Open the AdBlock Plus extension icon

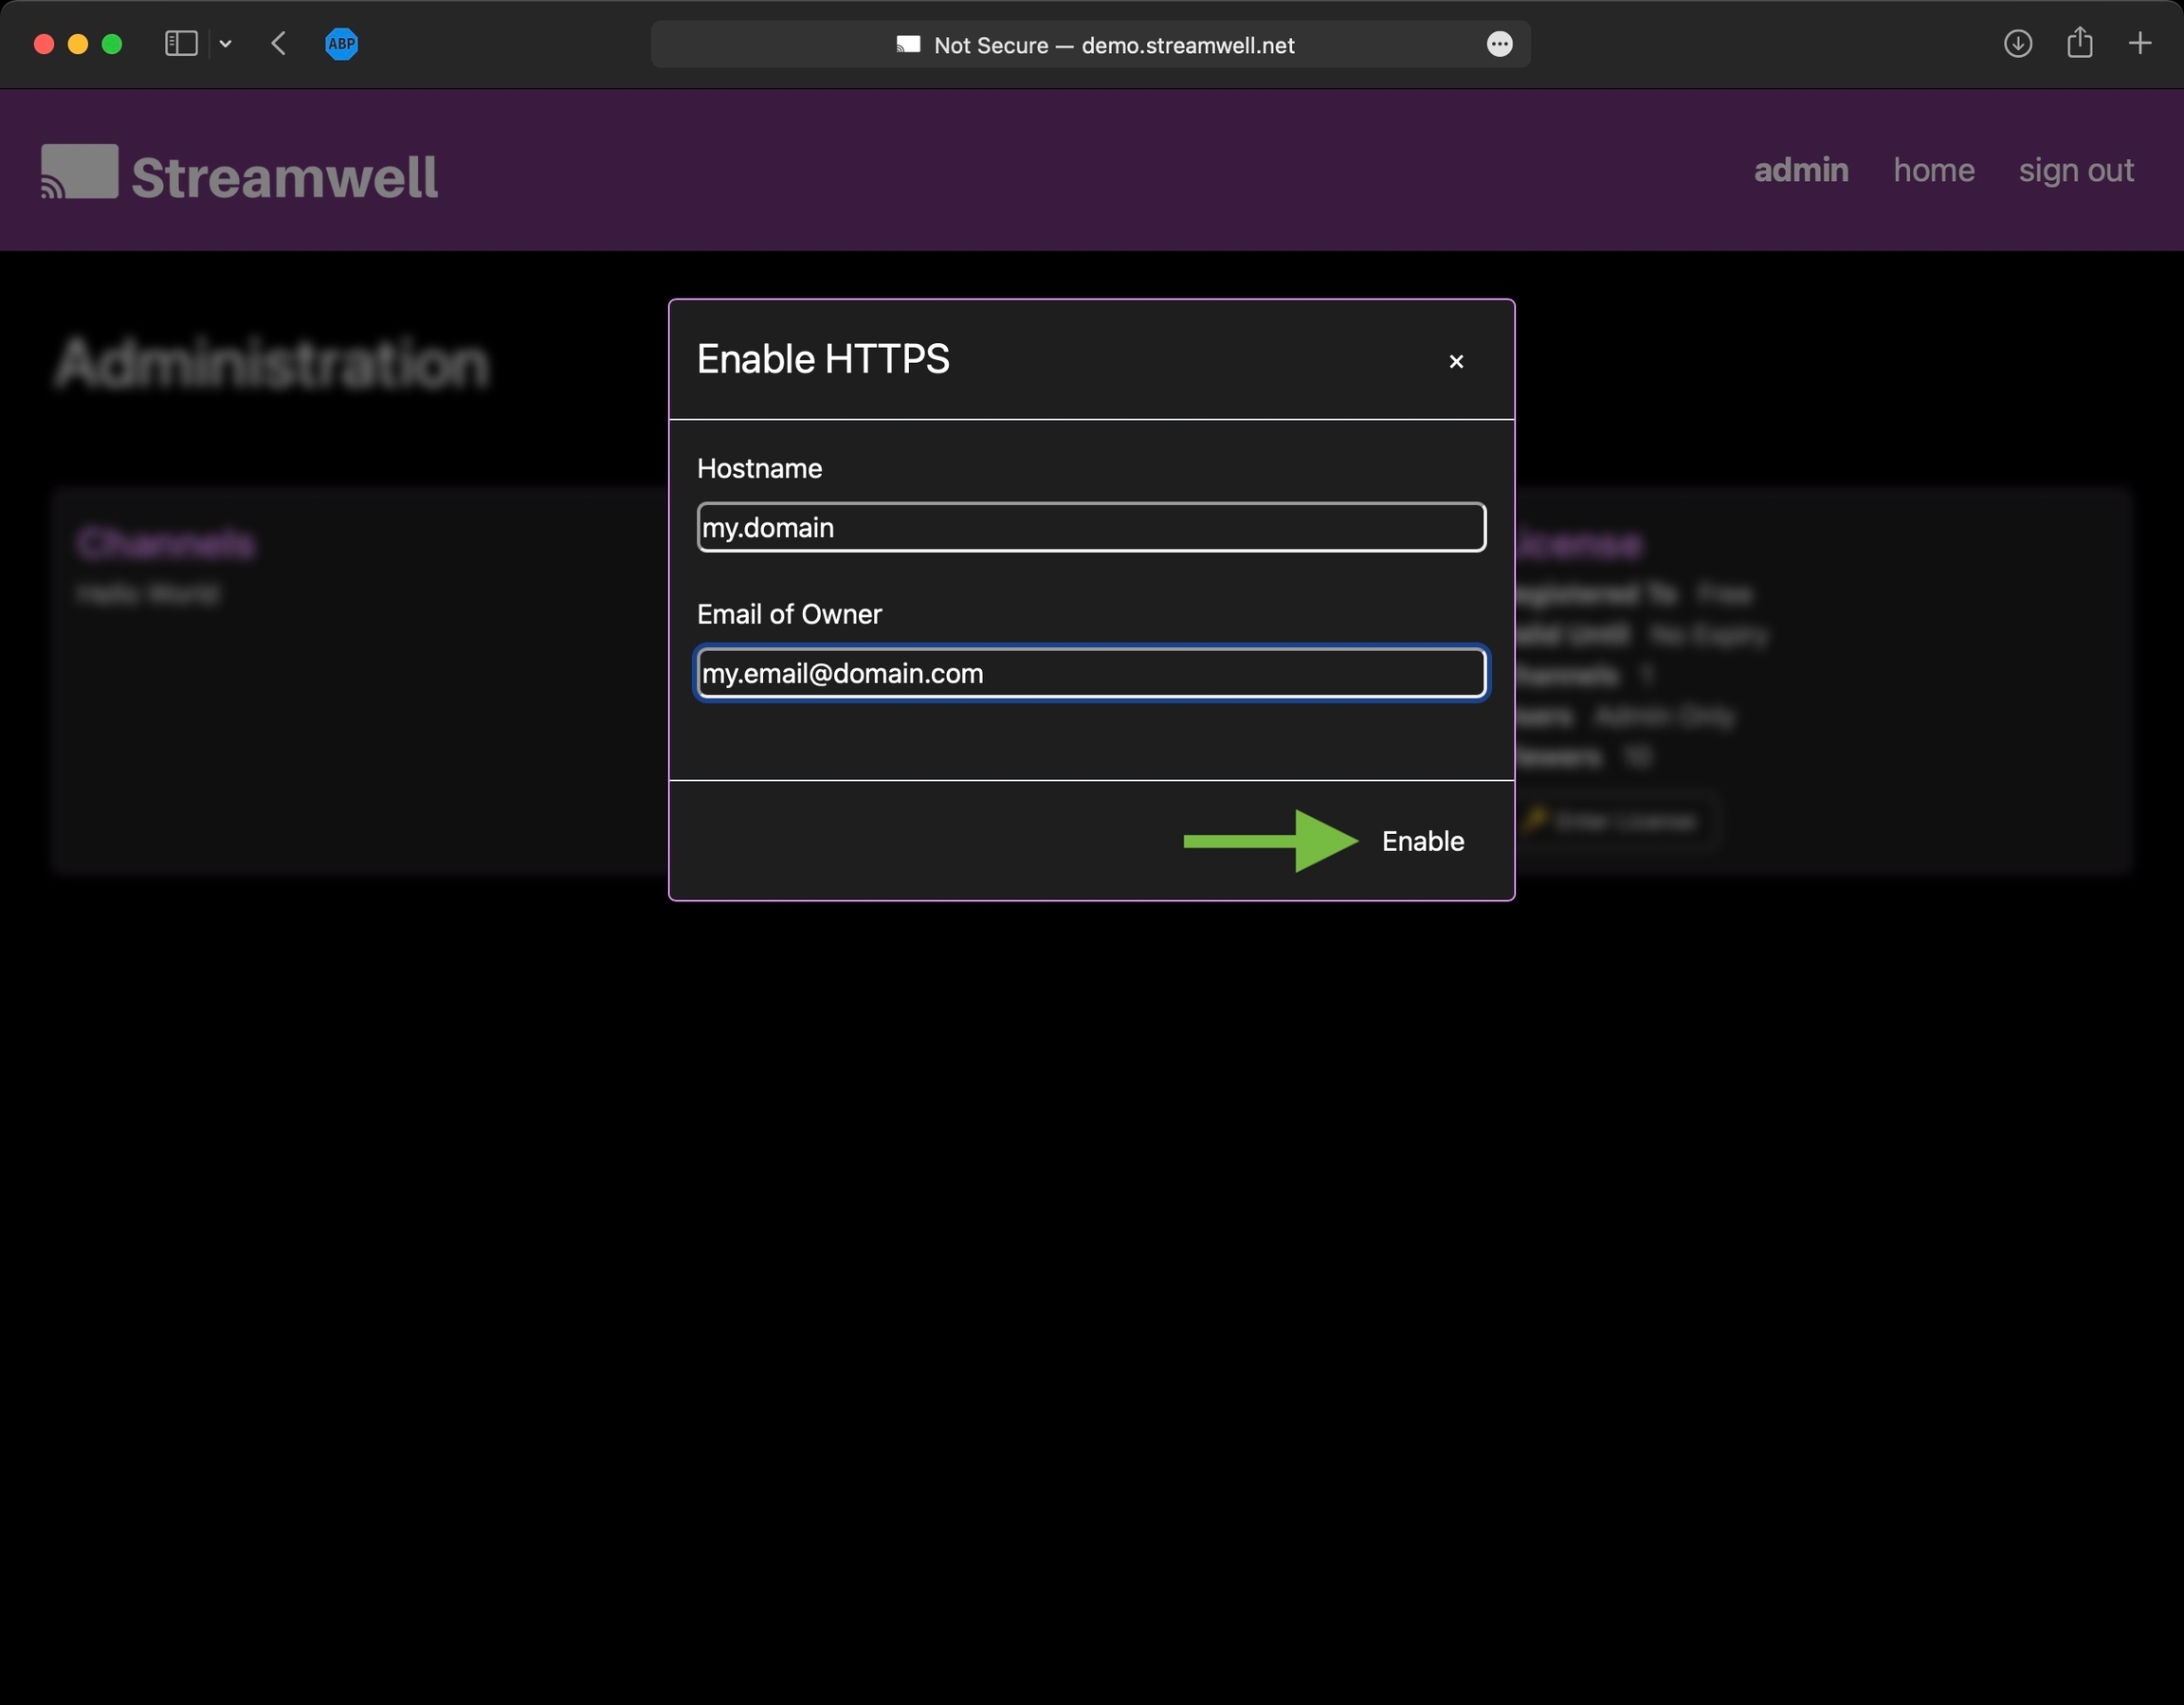[341, 44]
